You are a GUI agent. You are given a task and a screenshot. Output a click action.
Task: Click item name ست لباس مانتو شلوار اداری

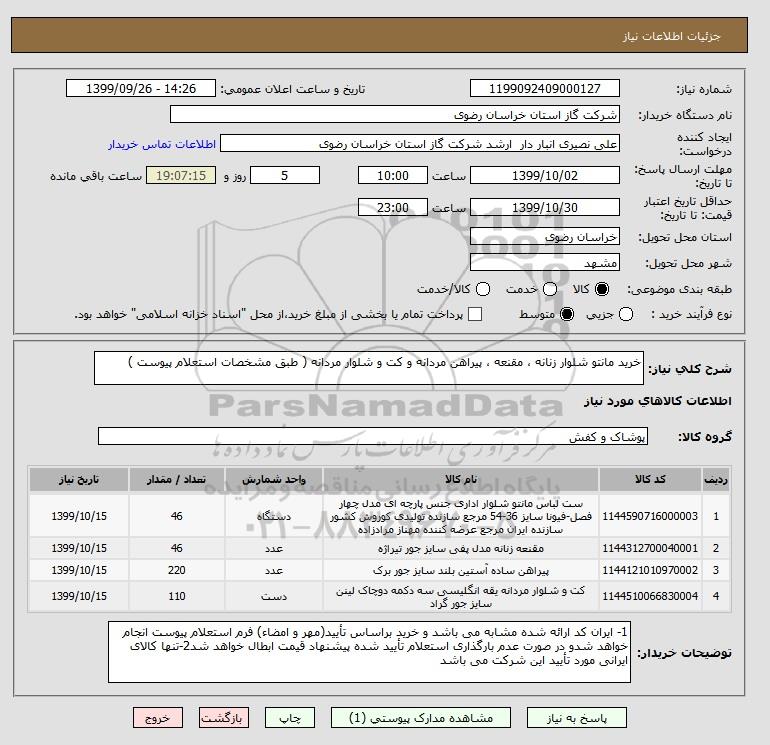click(x=461, y=516)
